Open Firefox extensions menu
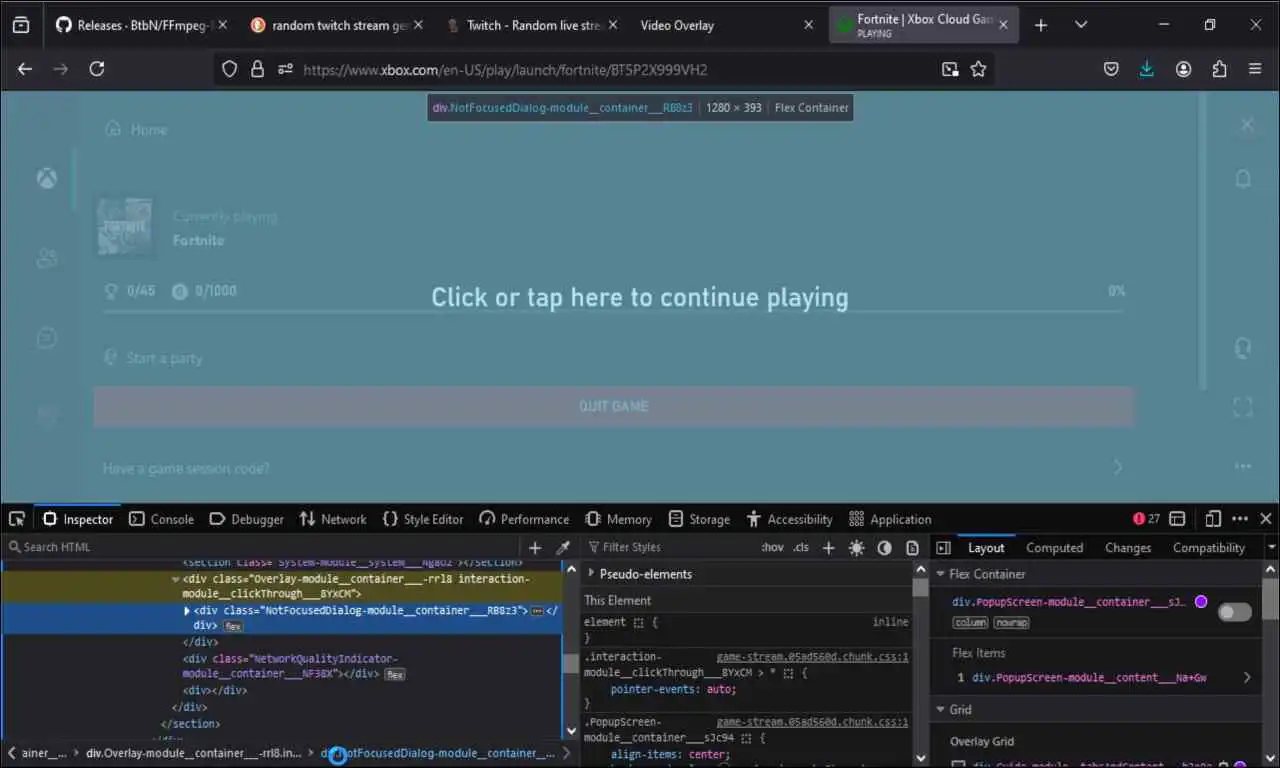Image resolution: width=1280 pixels, height=768 pixels. tap(1219, 69)
